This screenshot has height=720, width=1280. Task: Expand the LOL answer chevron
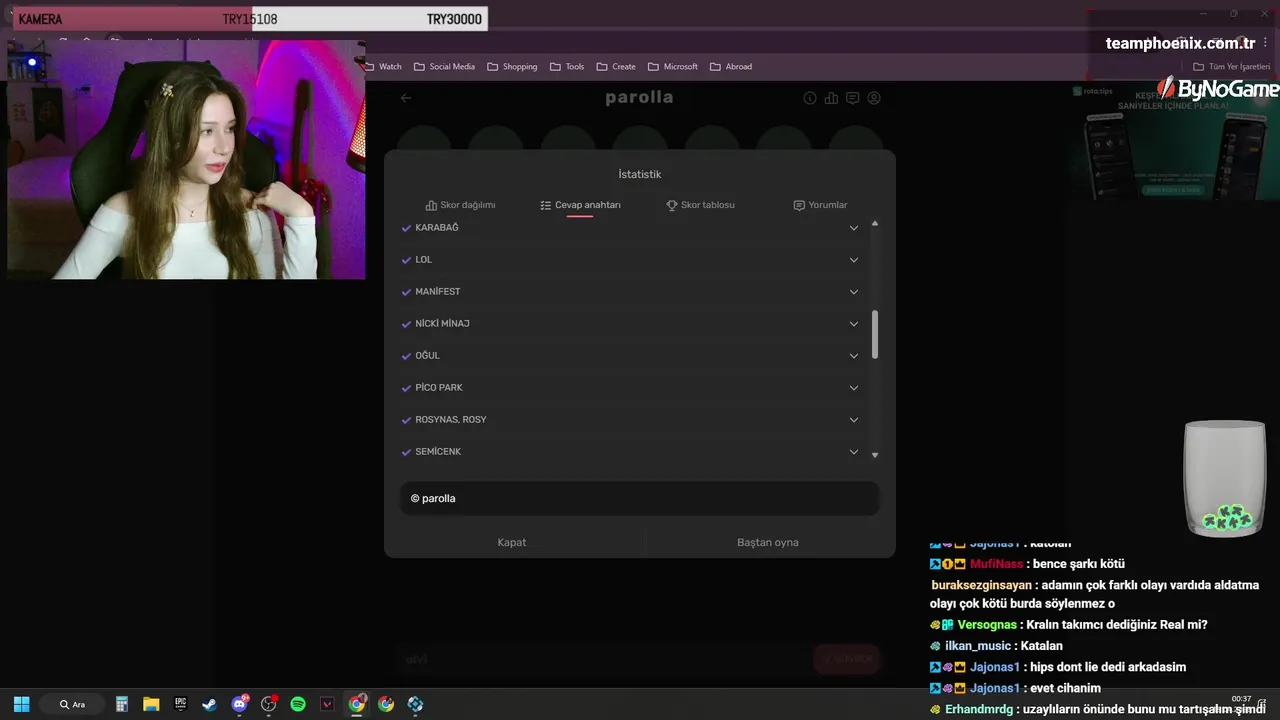tap(854, 260)
